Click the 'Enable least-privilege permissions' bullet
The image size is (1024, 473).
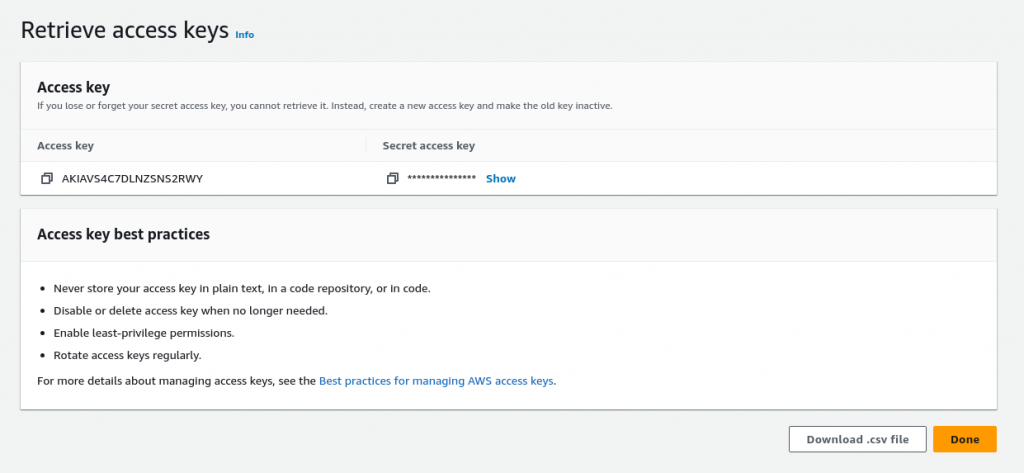click(135, 332)
